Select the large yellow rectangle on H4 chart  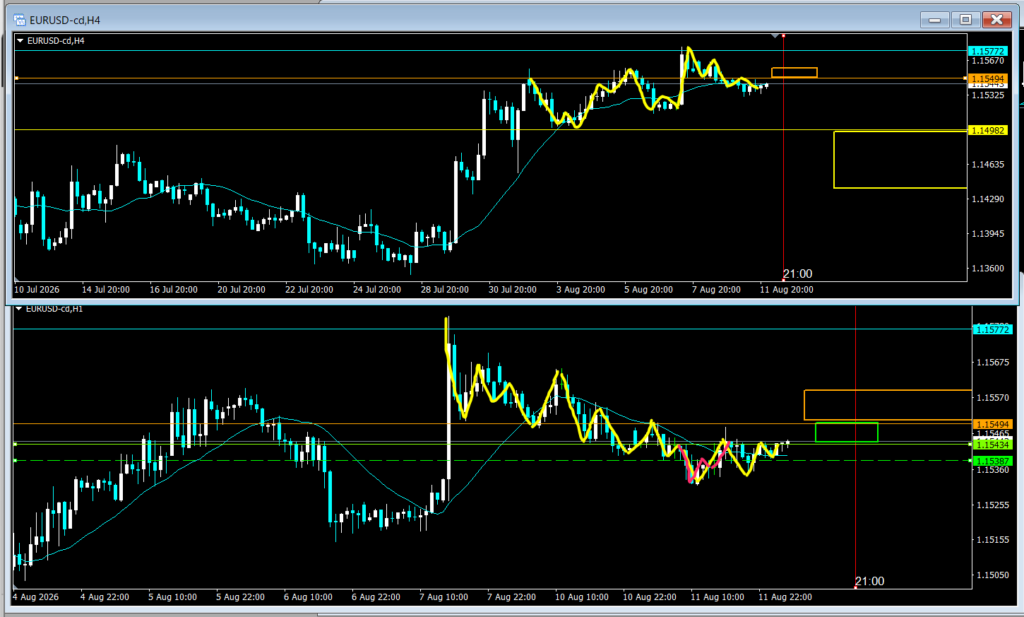(x=900, y=160)
